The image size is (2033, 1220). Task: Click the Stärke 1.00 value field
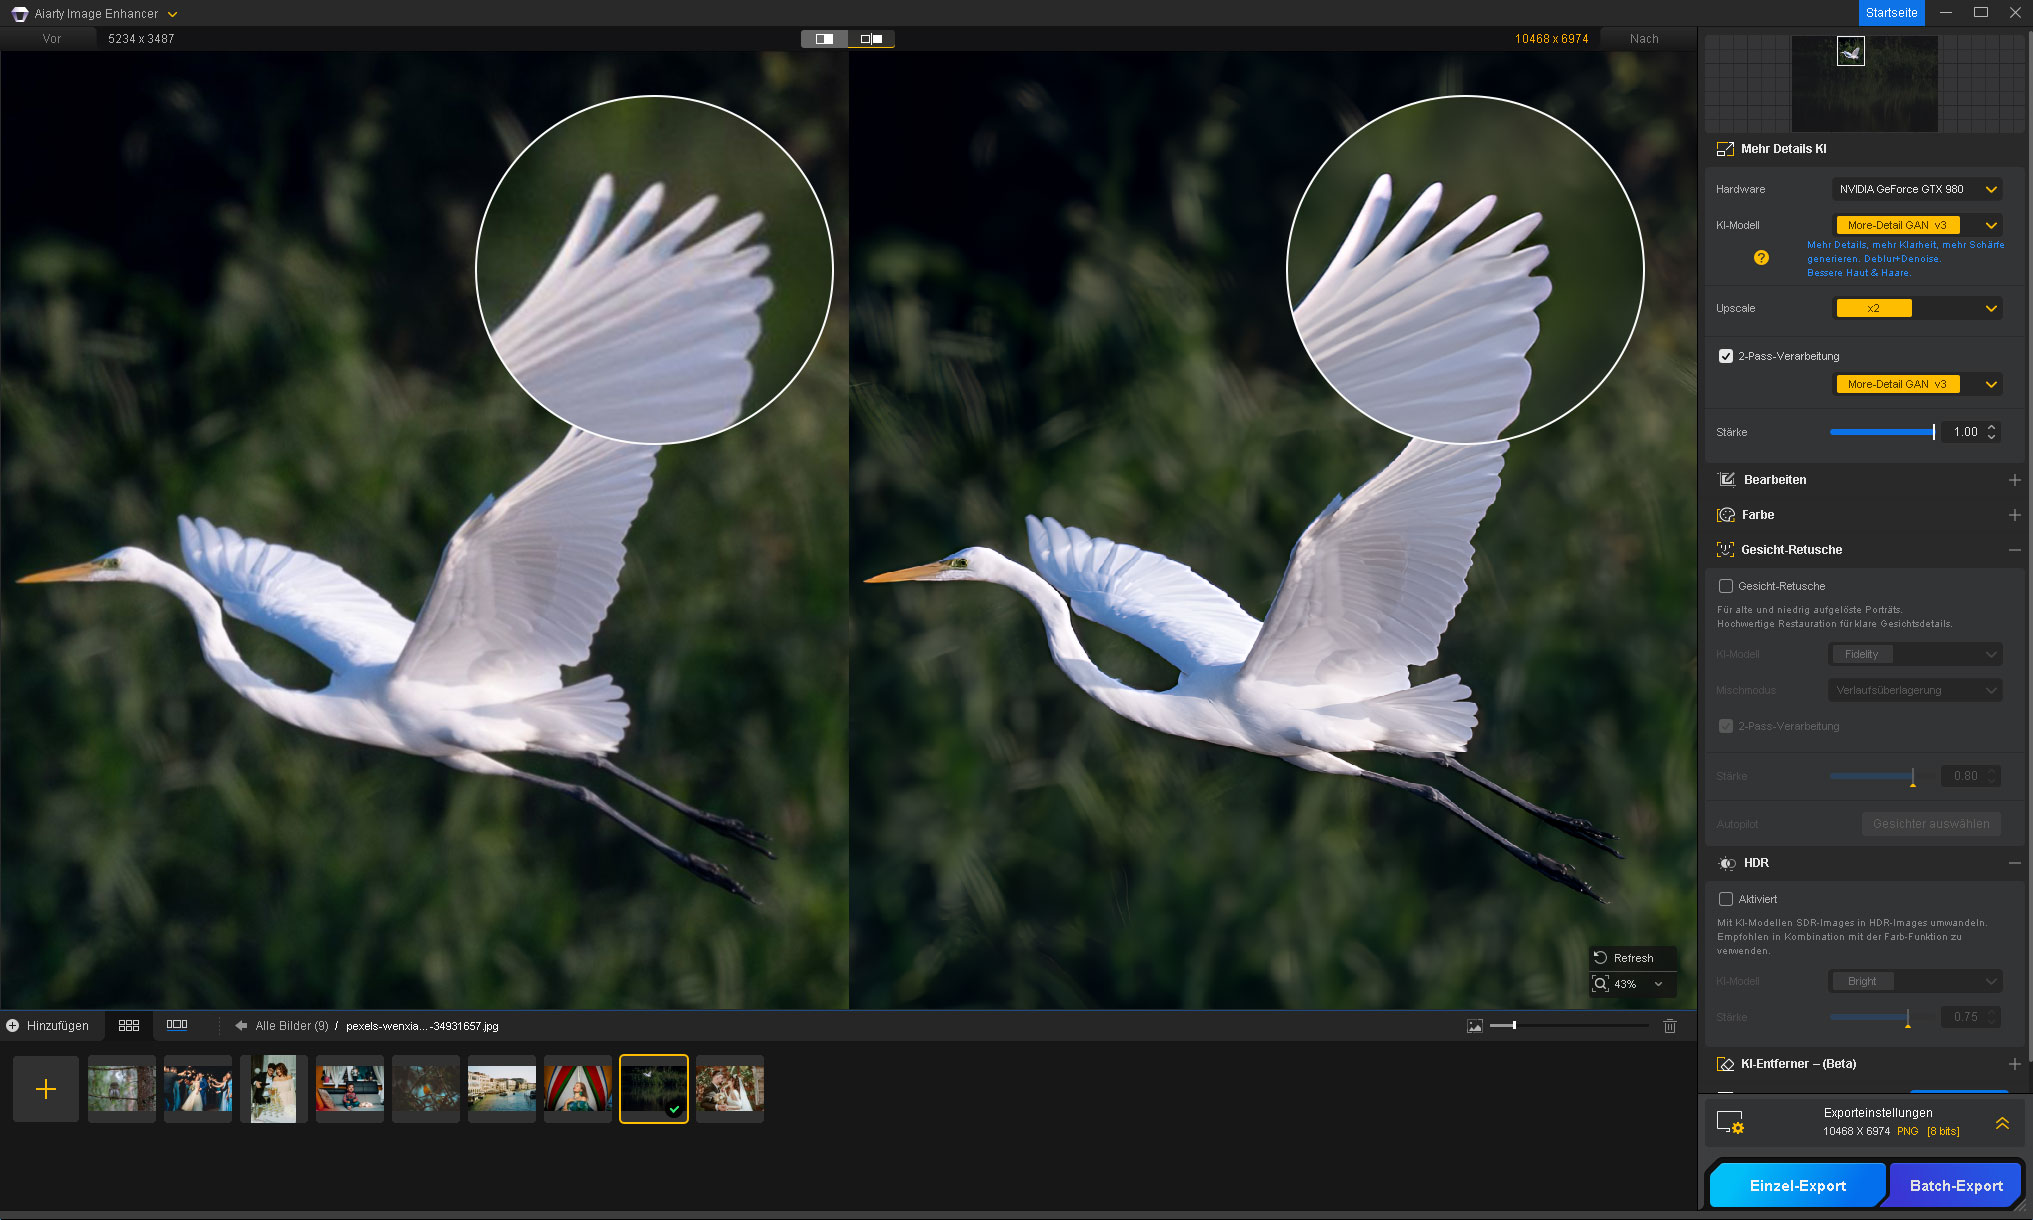pos(1965,432)
